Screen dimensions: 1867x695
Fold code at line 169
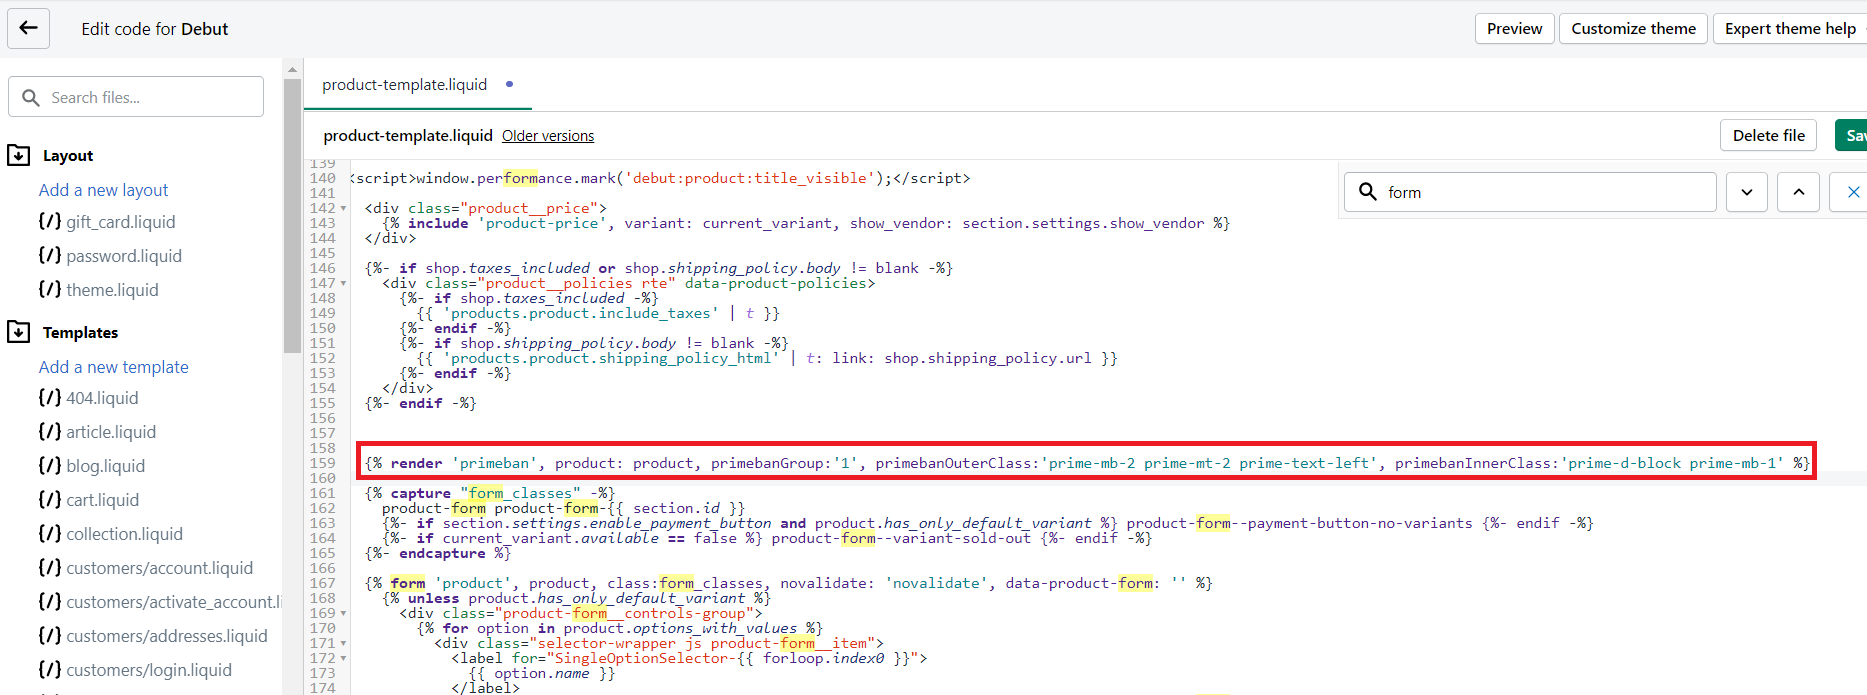point(343,614)
